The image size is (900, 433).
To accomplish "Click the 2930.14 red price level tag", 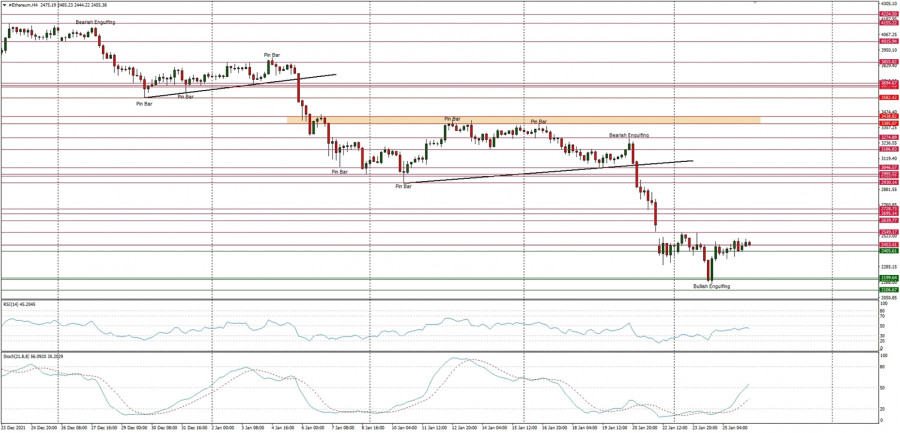I will point(889,182).
